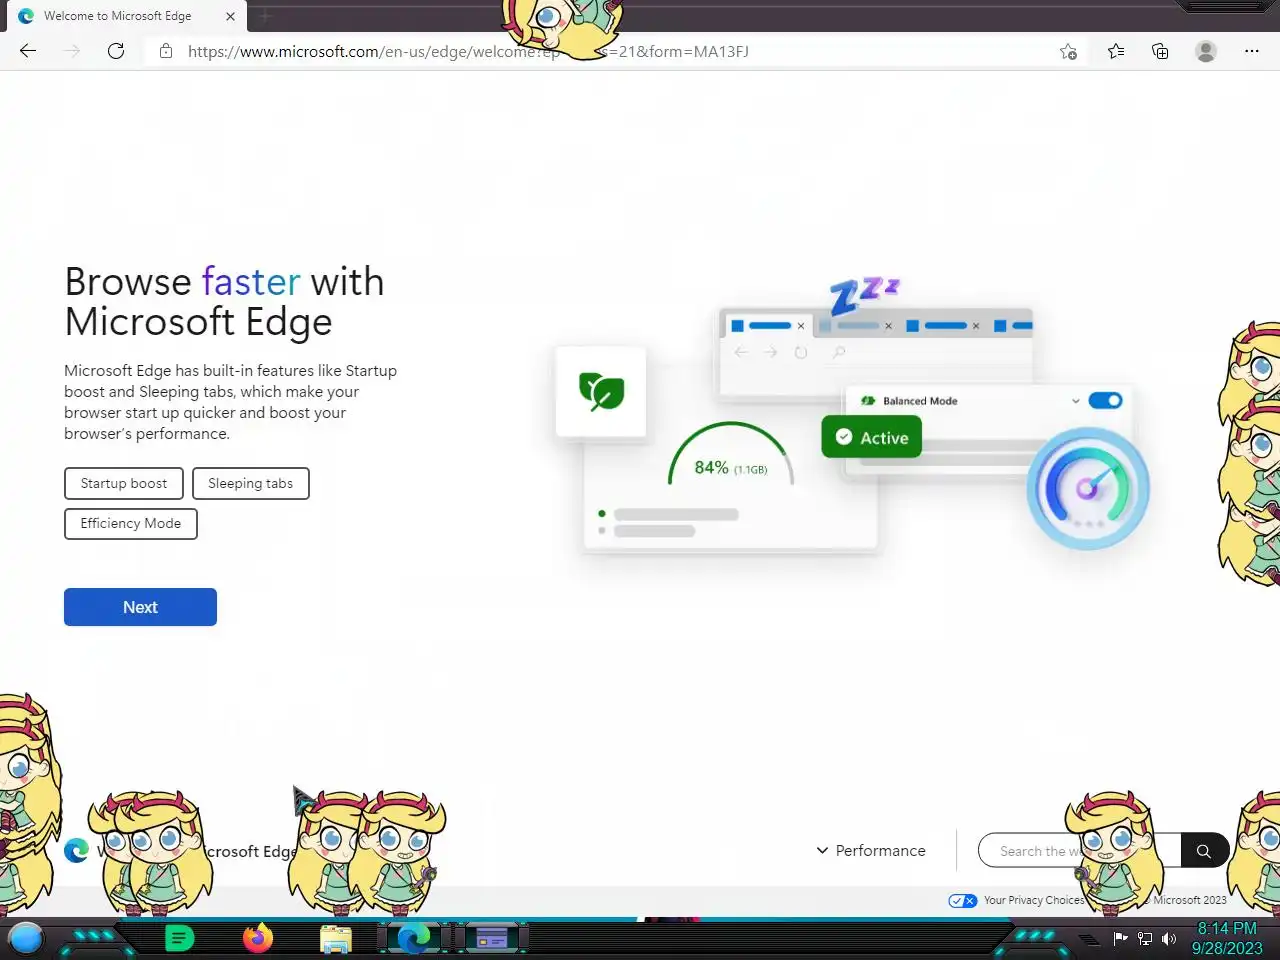Reload the current page
Screen dimensions: 1280x960
tap(116, 51)
